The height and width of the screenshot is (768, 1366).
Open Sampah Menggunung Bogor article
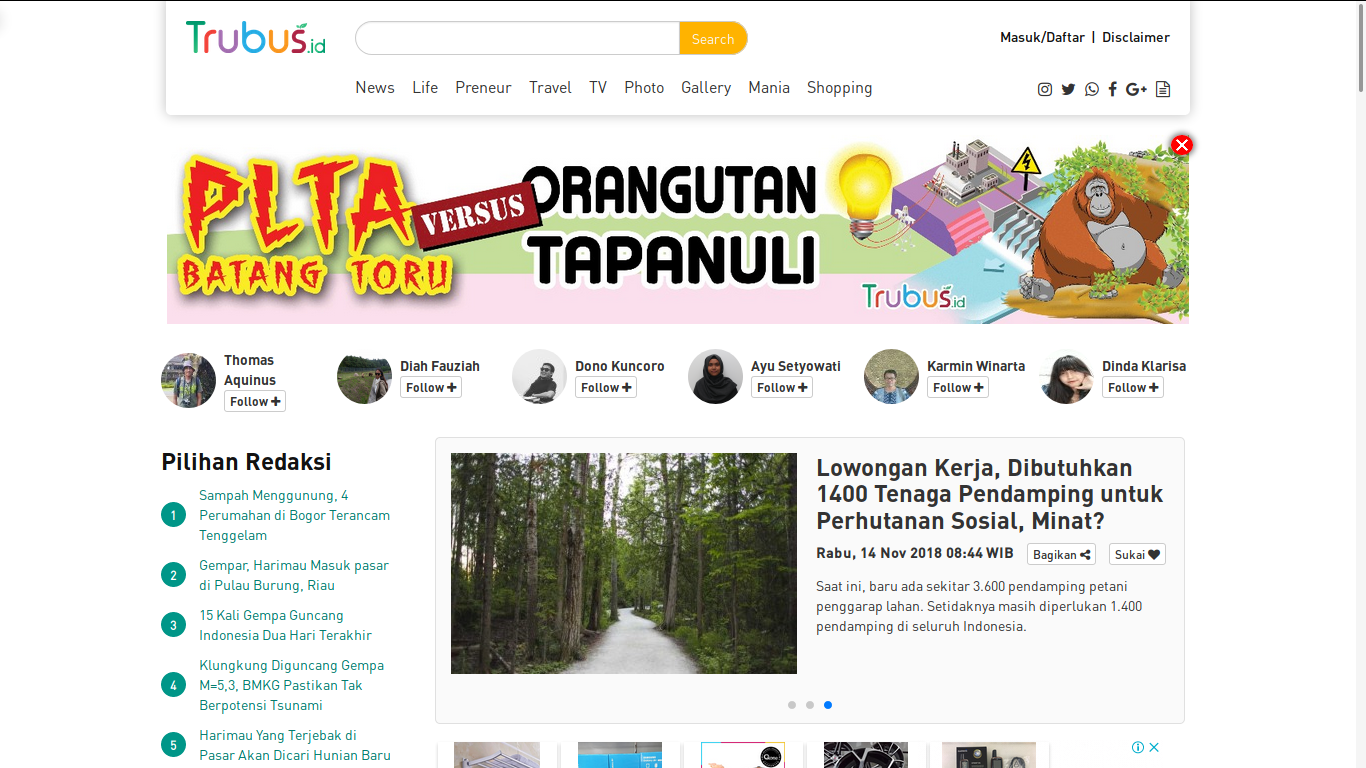294,515
